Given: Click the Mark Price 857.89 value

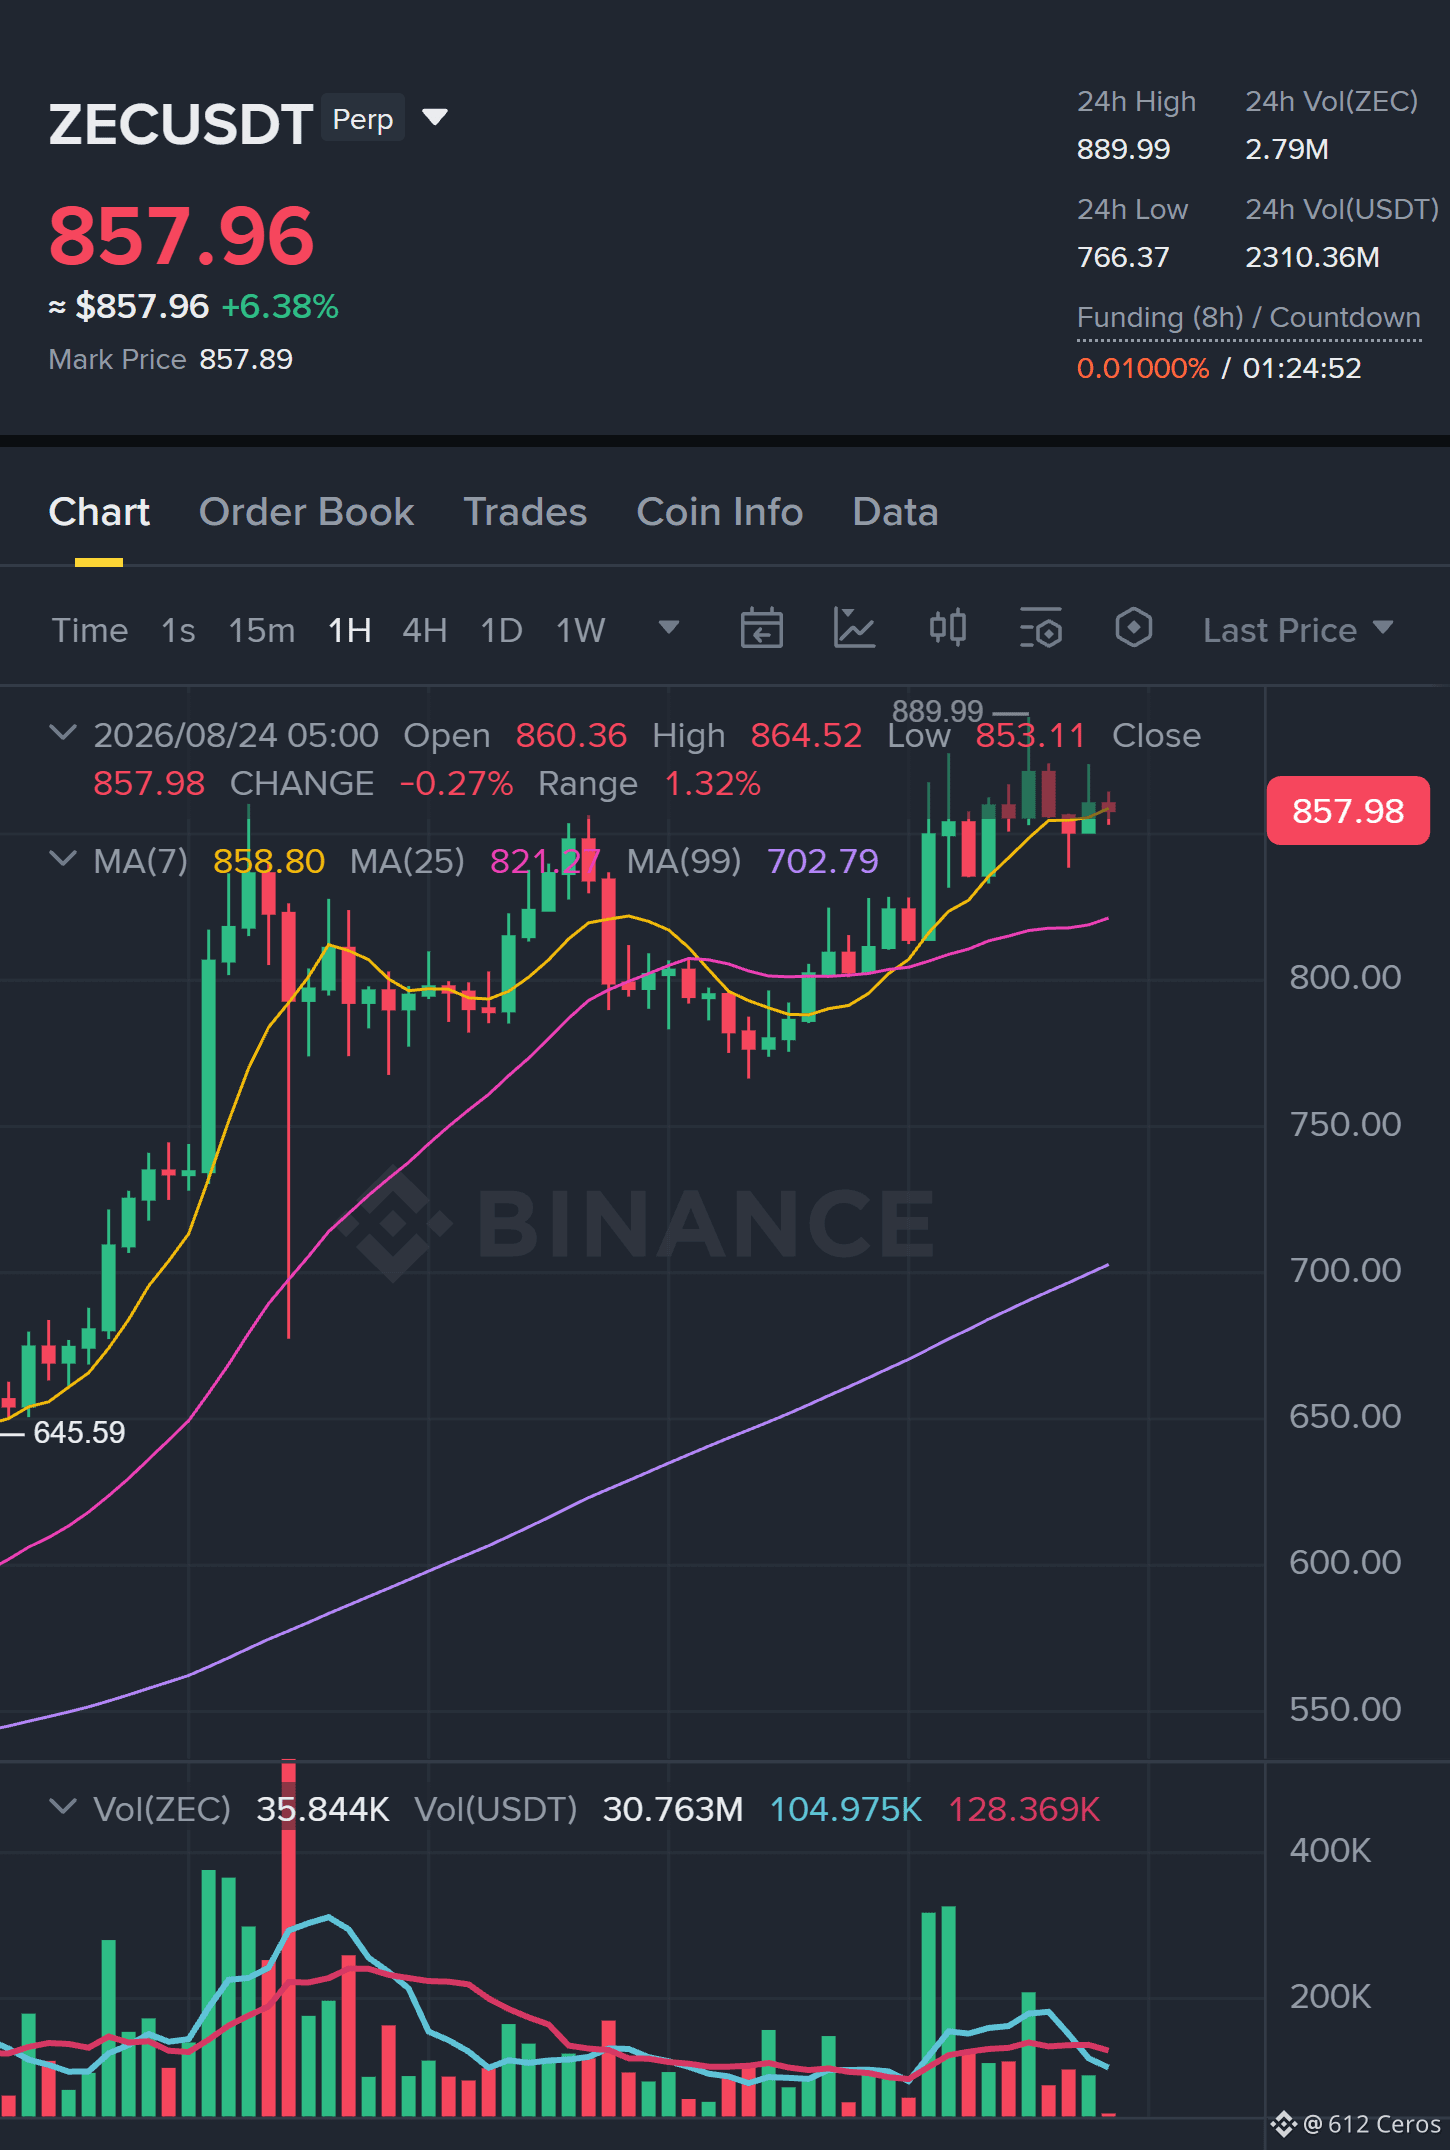Looking at the screenshot, I should 246,359.
